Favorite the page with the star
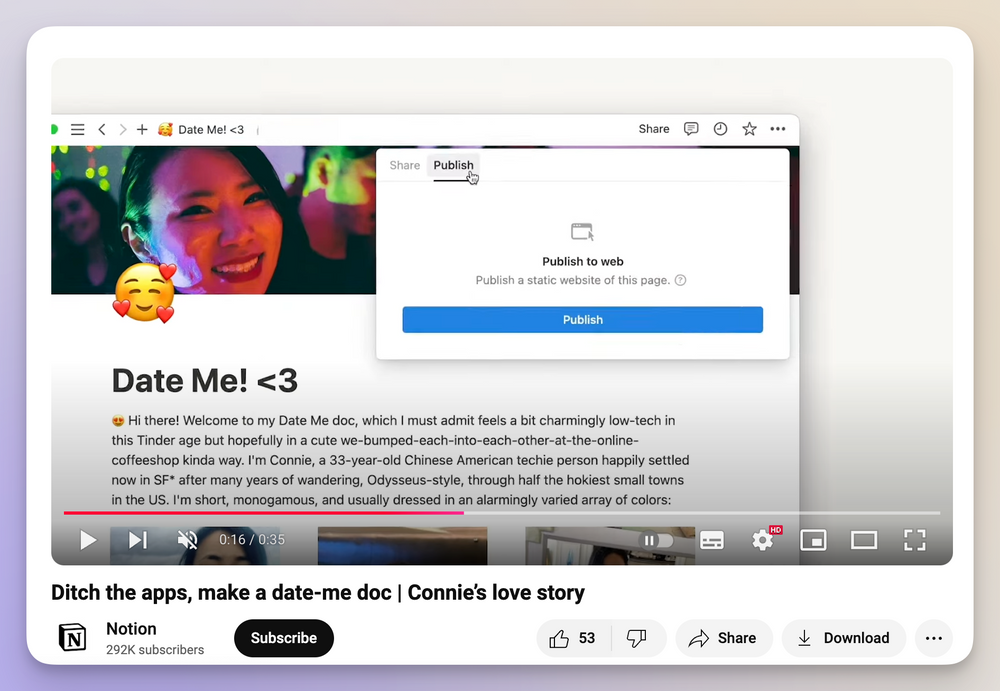 coord(749,128)
